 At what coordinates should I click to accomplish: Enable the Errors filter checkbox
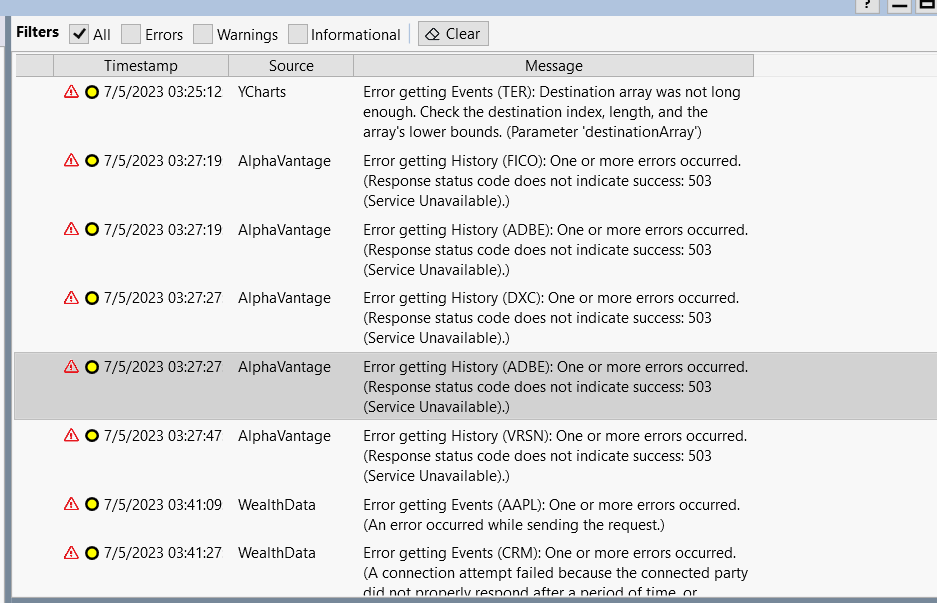click(x=131, y=34)
